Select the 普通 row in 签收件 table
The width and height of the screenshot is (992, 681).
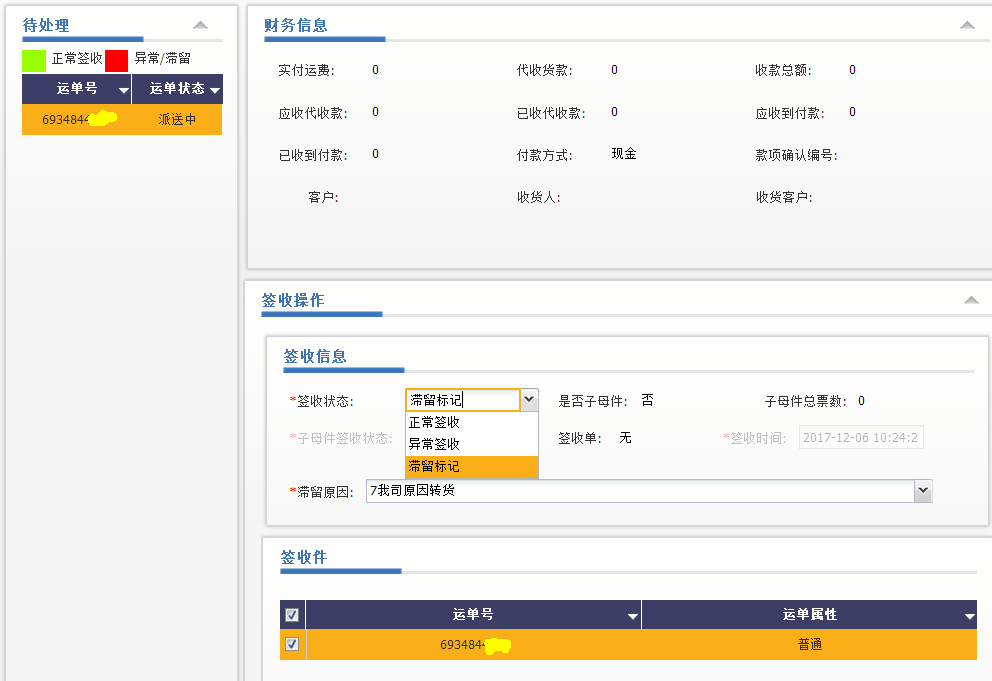809,645
